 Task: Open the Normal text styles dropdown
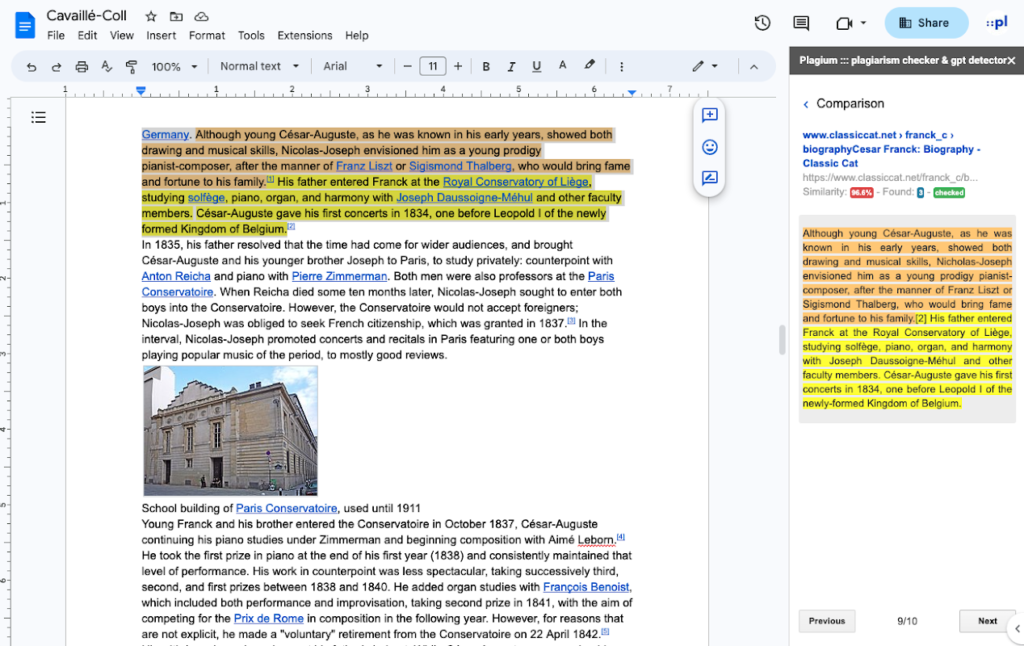[258, 66]
